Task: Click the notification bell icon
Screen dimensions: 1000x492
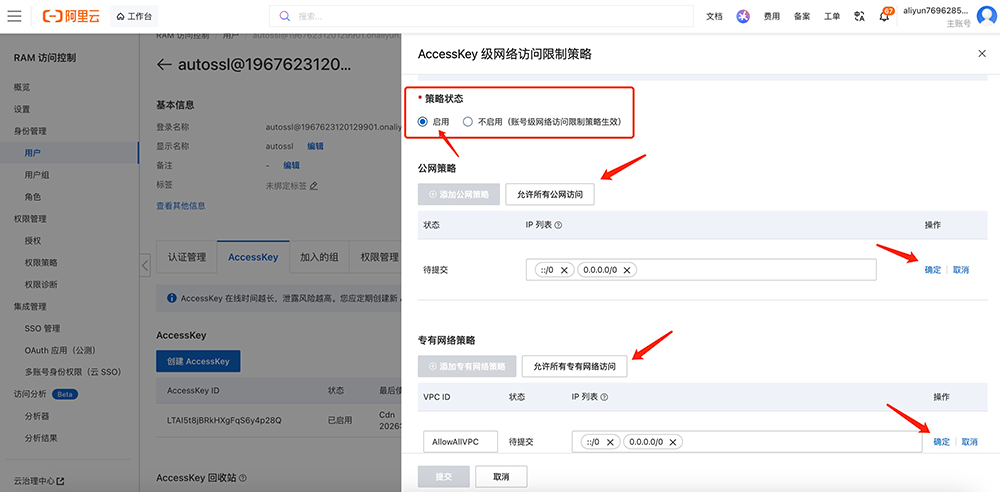Action: 884,16
